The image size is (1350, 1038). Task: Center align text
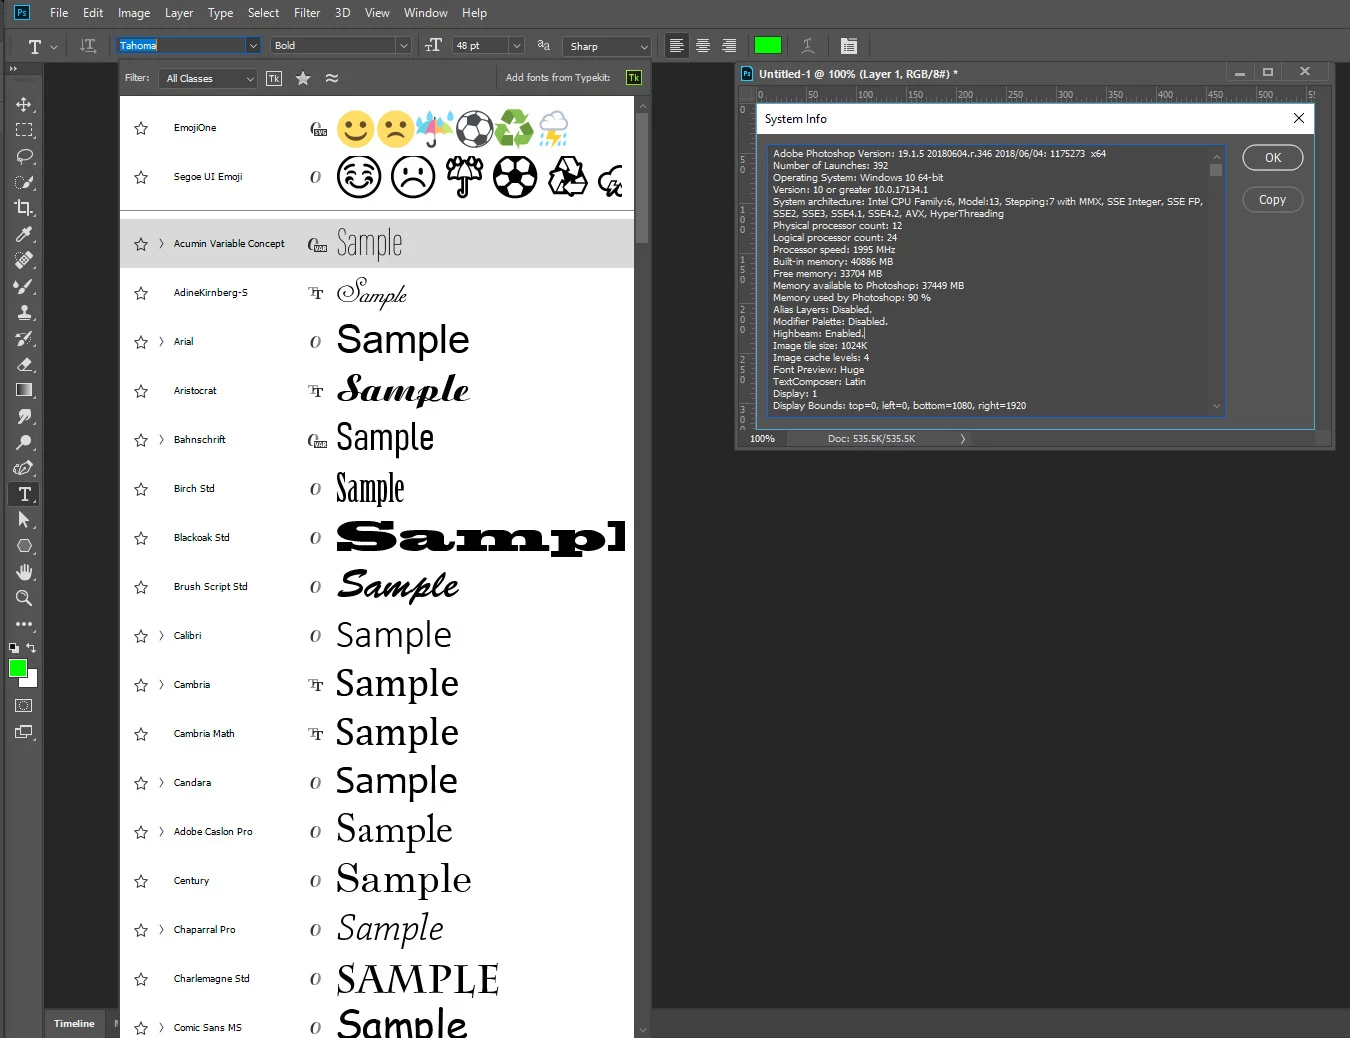[703, 46]
